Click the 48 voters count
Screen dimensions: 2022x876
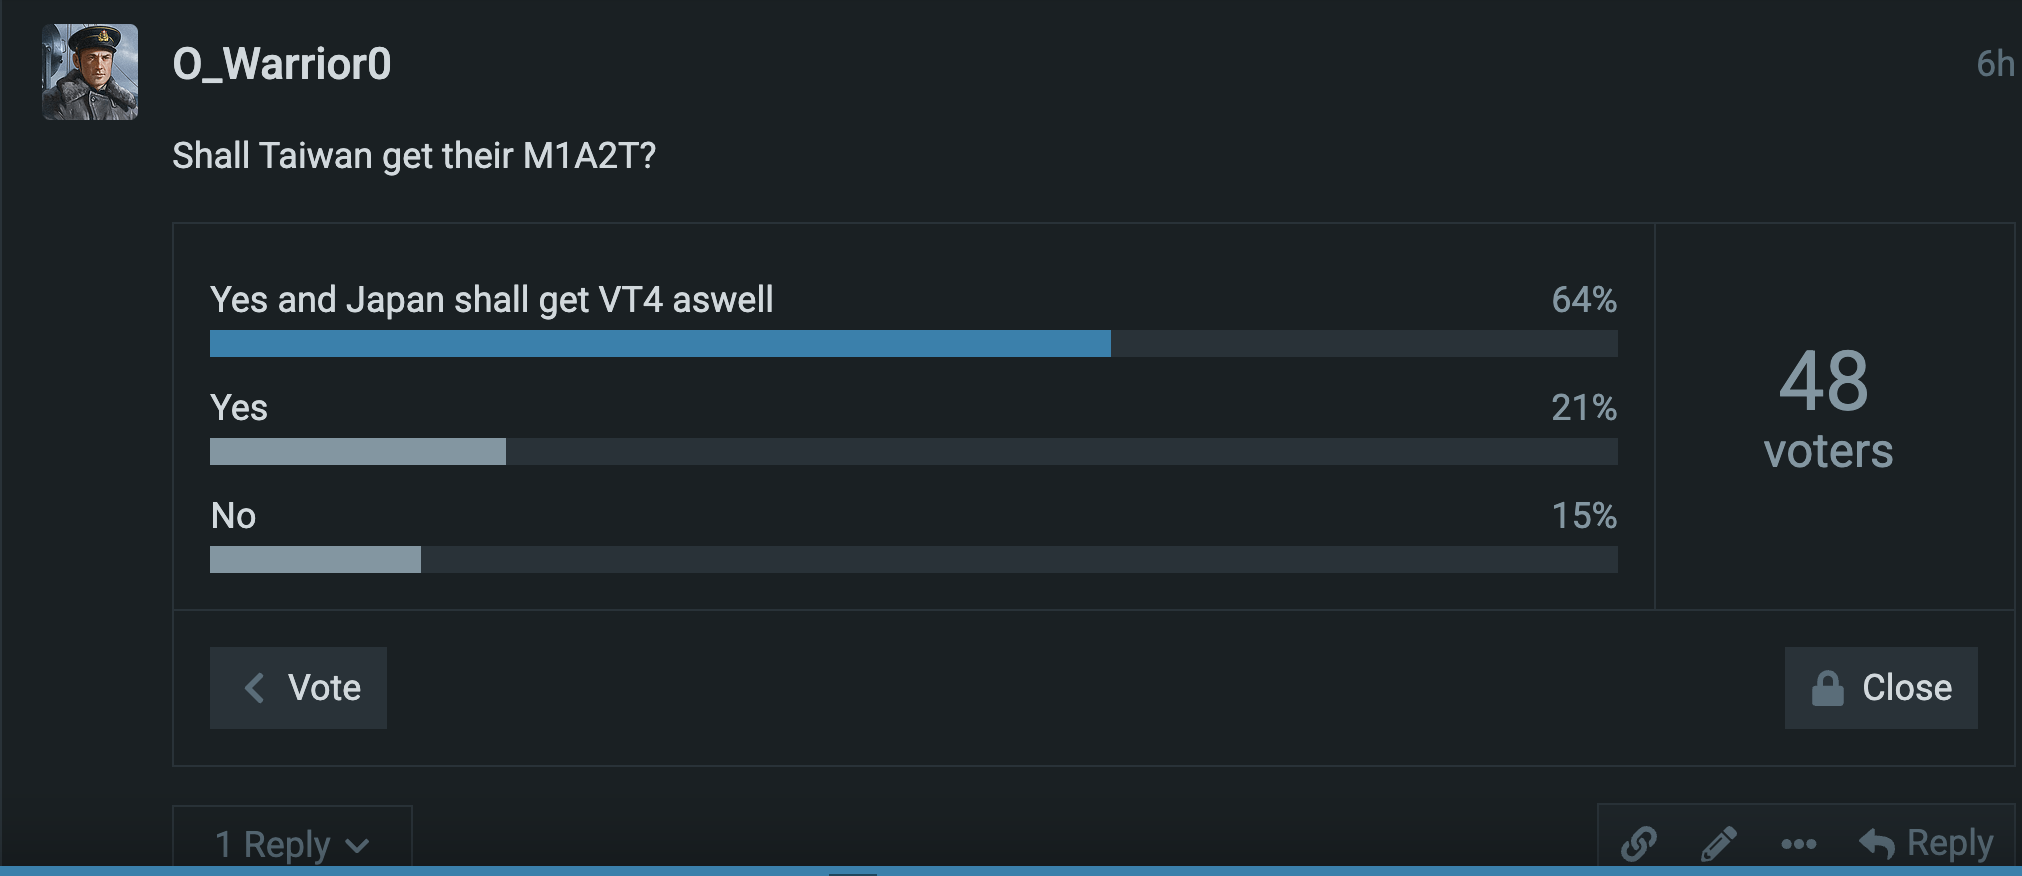point(1826,408)
